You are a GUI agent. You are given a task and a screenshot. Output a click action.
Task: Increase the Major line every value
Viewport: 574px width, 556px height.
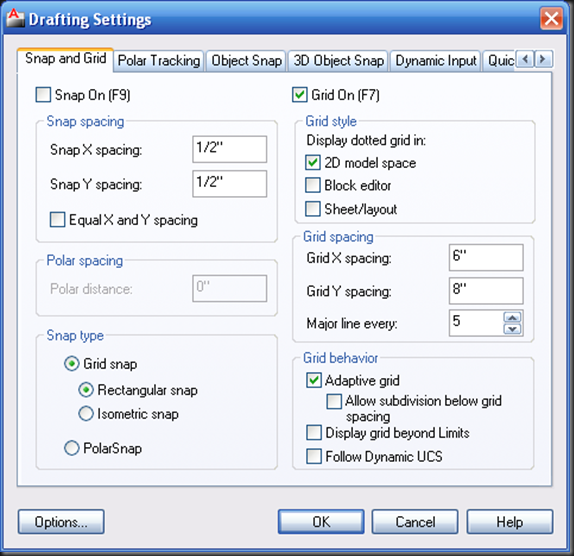click(x=512, y=317)
